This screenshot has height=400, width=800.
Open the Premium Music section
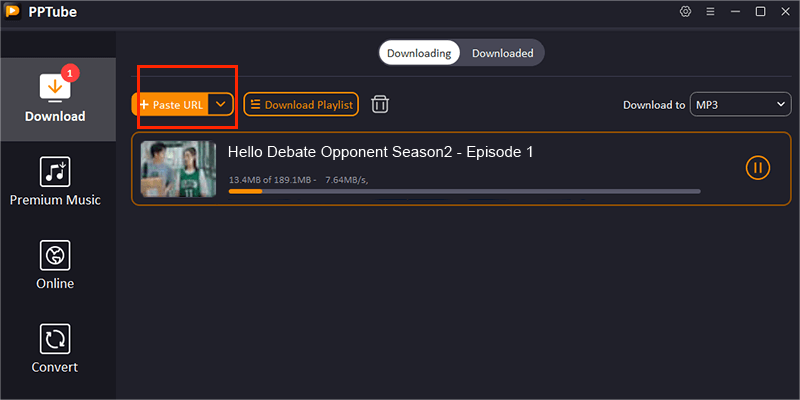pyautogui.click(x=55, y=181)
